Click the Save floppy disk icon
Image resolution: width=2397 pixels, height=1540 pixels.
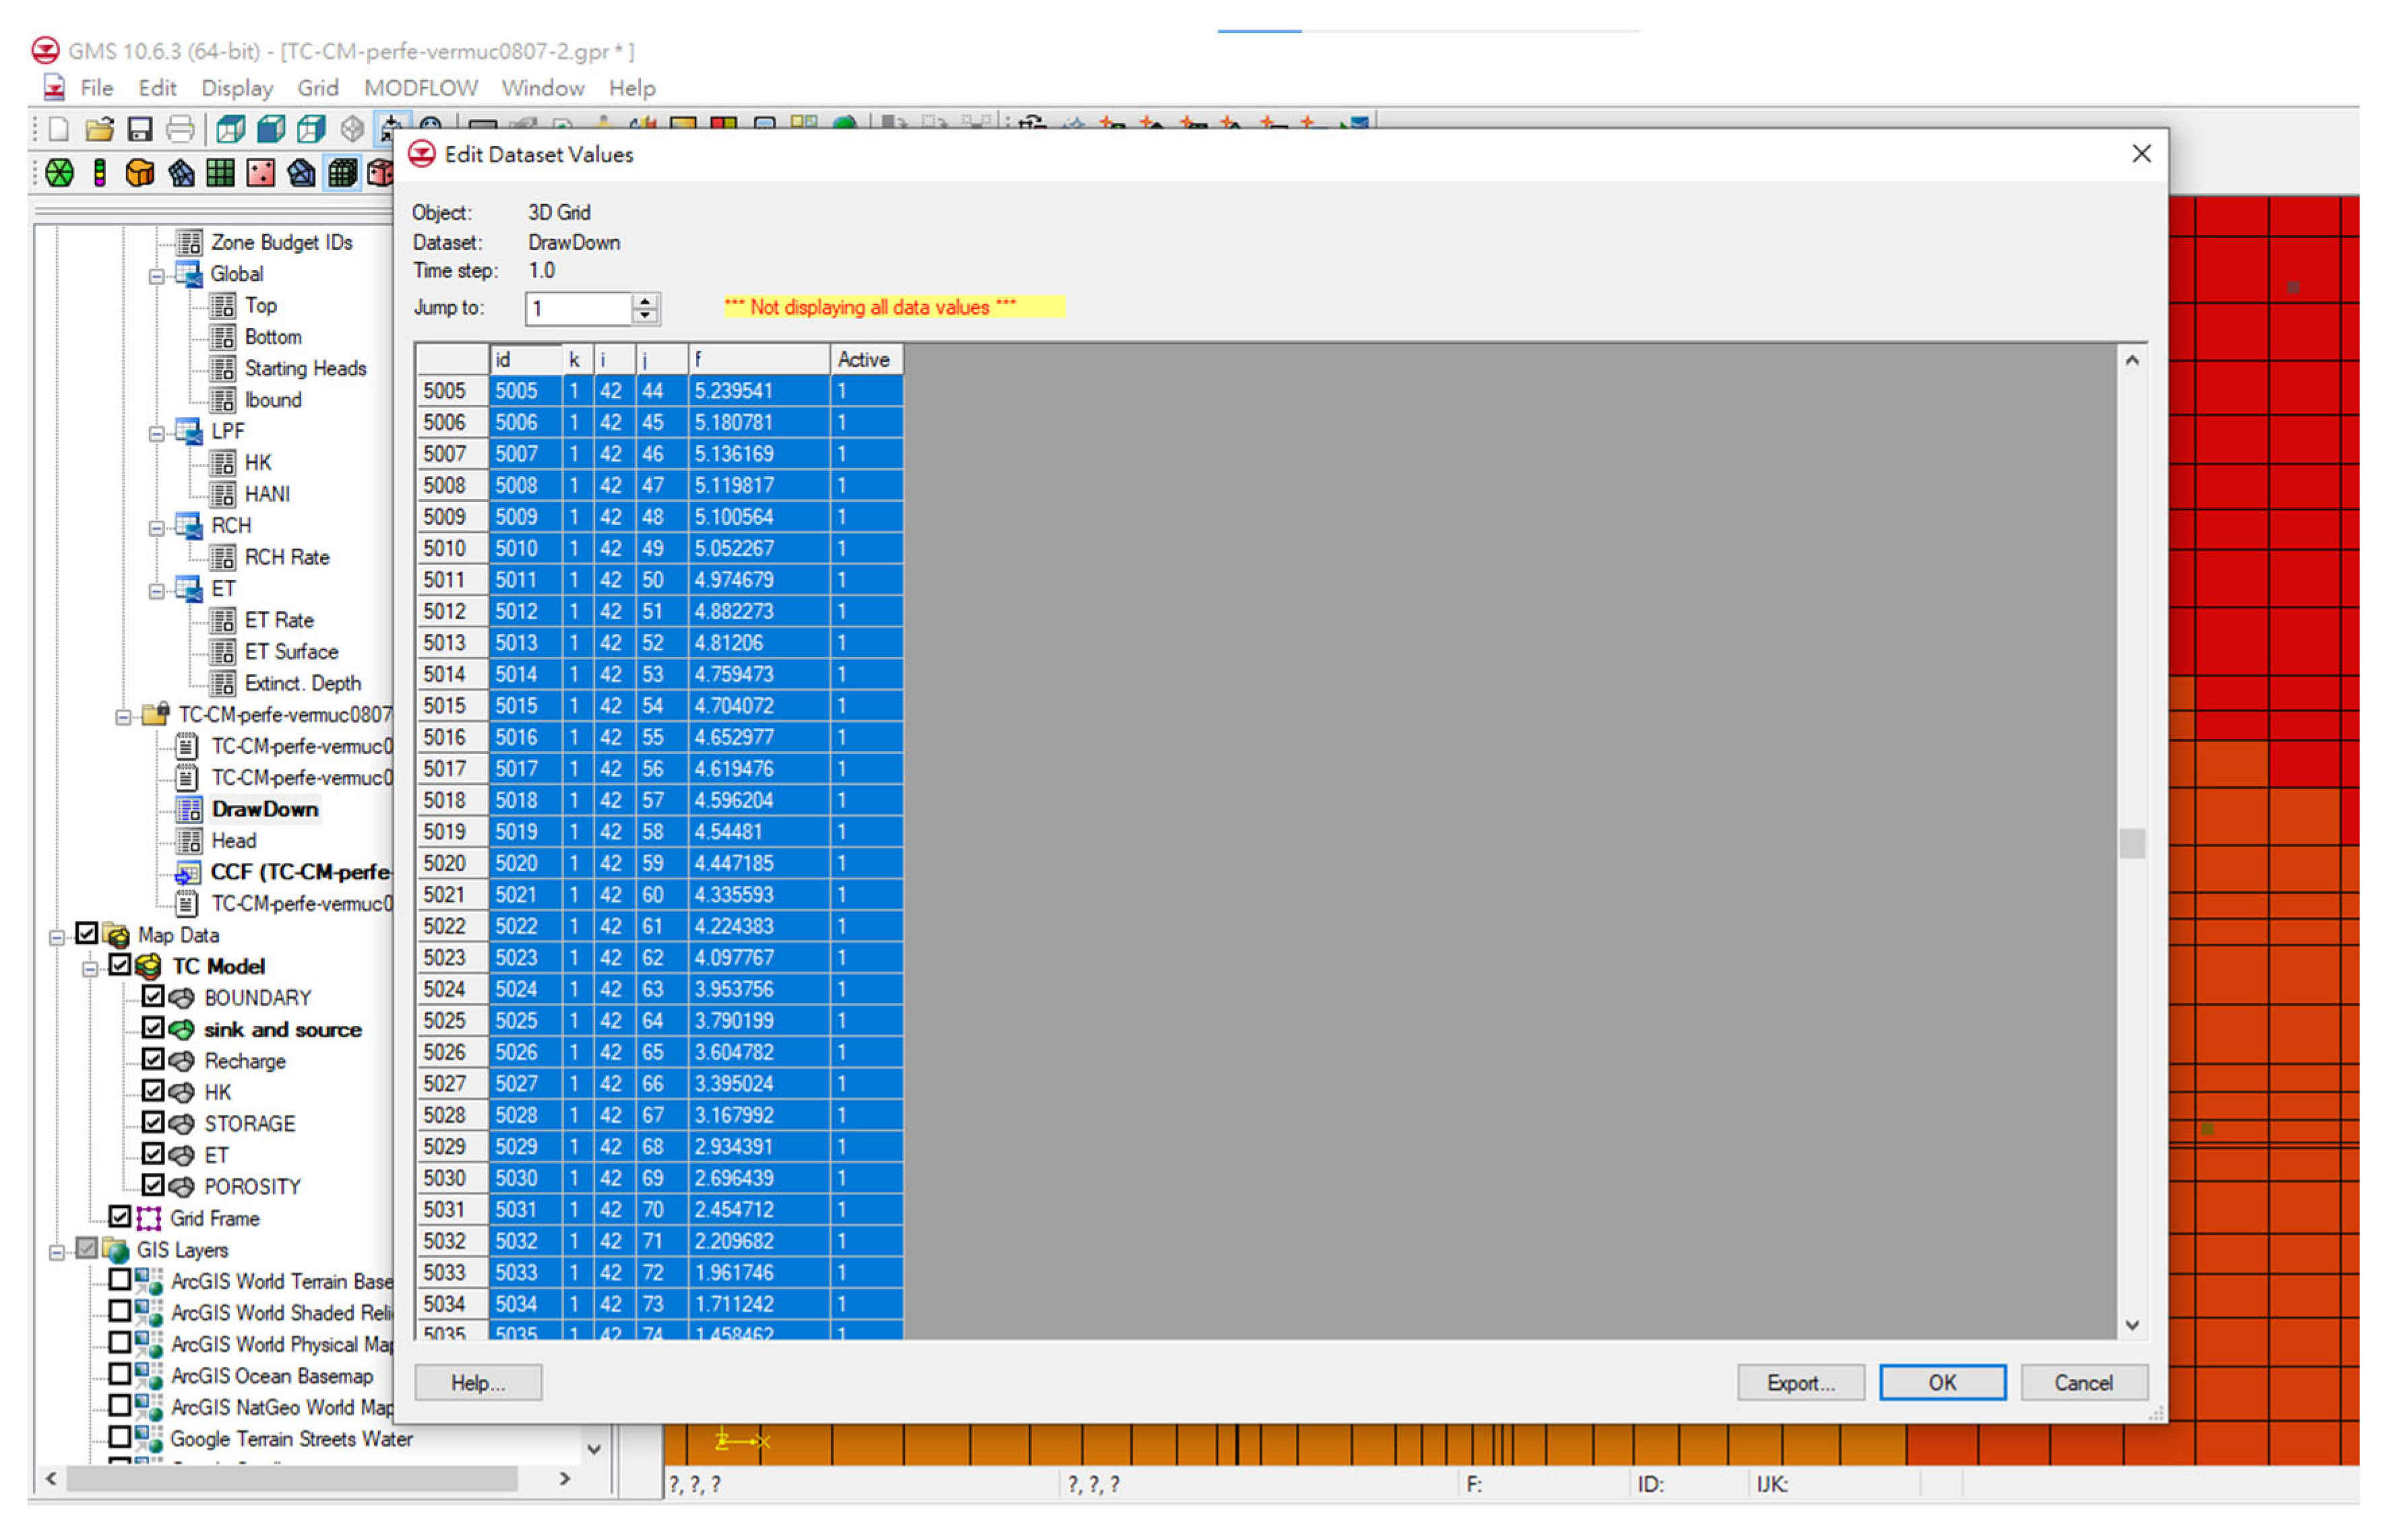(x=139, y=129)
